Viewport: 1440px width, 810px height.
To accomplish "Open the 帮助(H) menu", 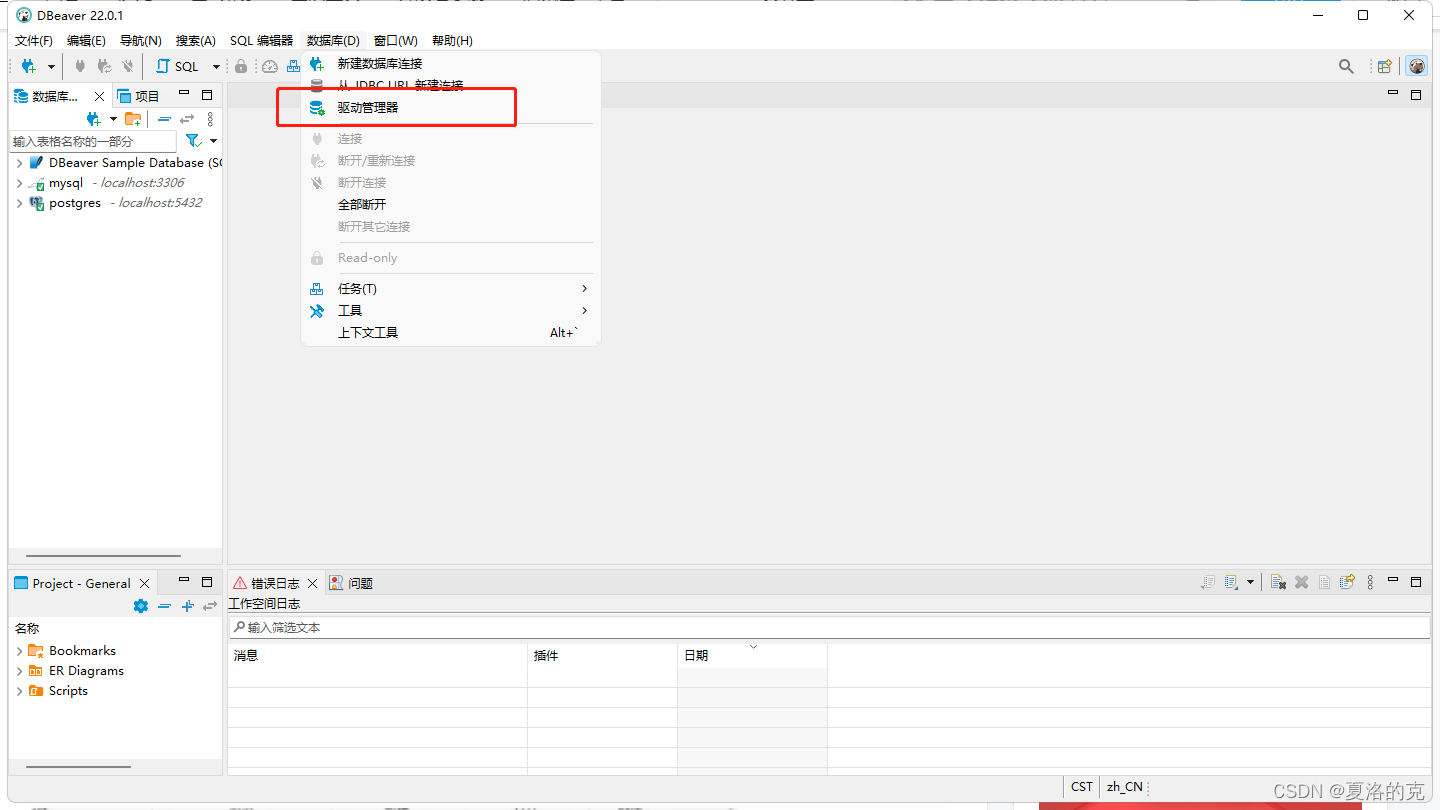I will coord(452,41).
